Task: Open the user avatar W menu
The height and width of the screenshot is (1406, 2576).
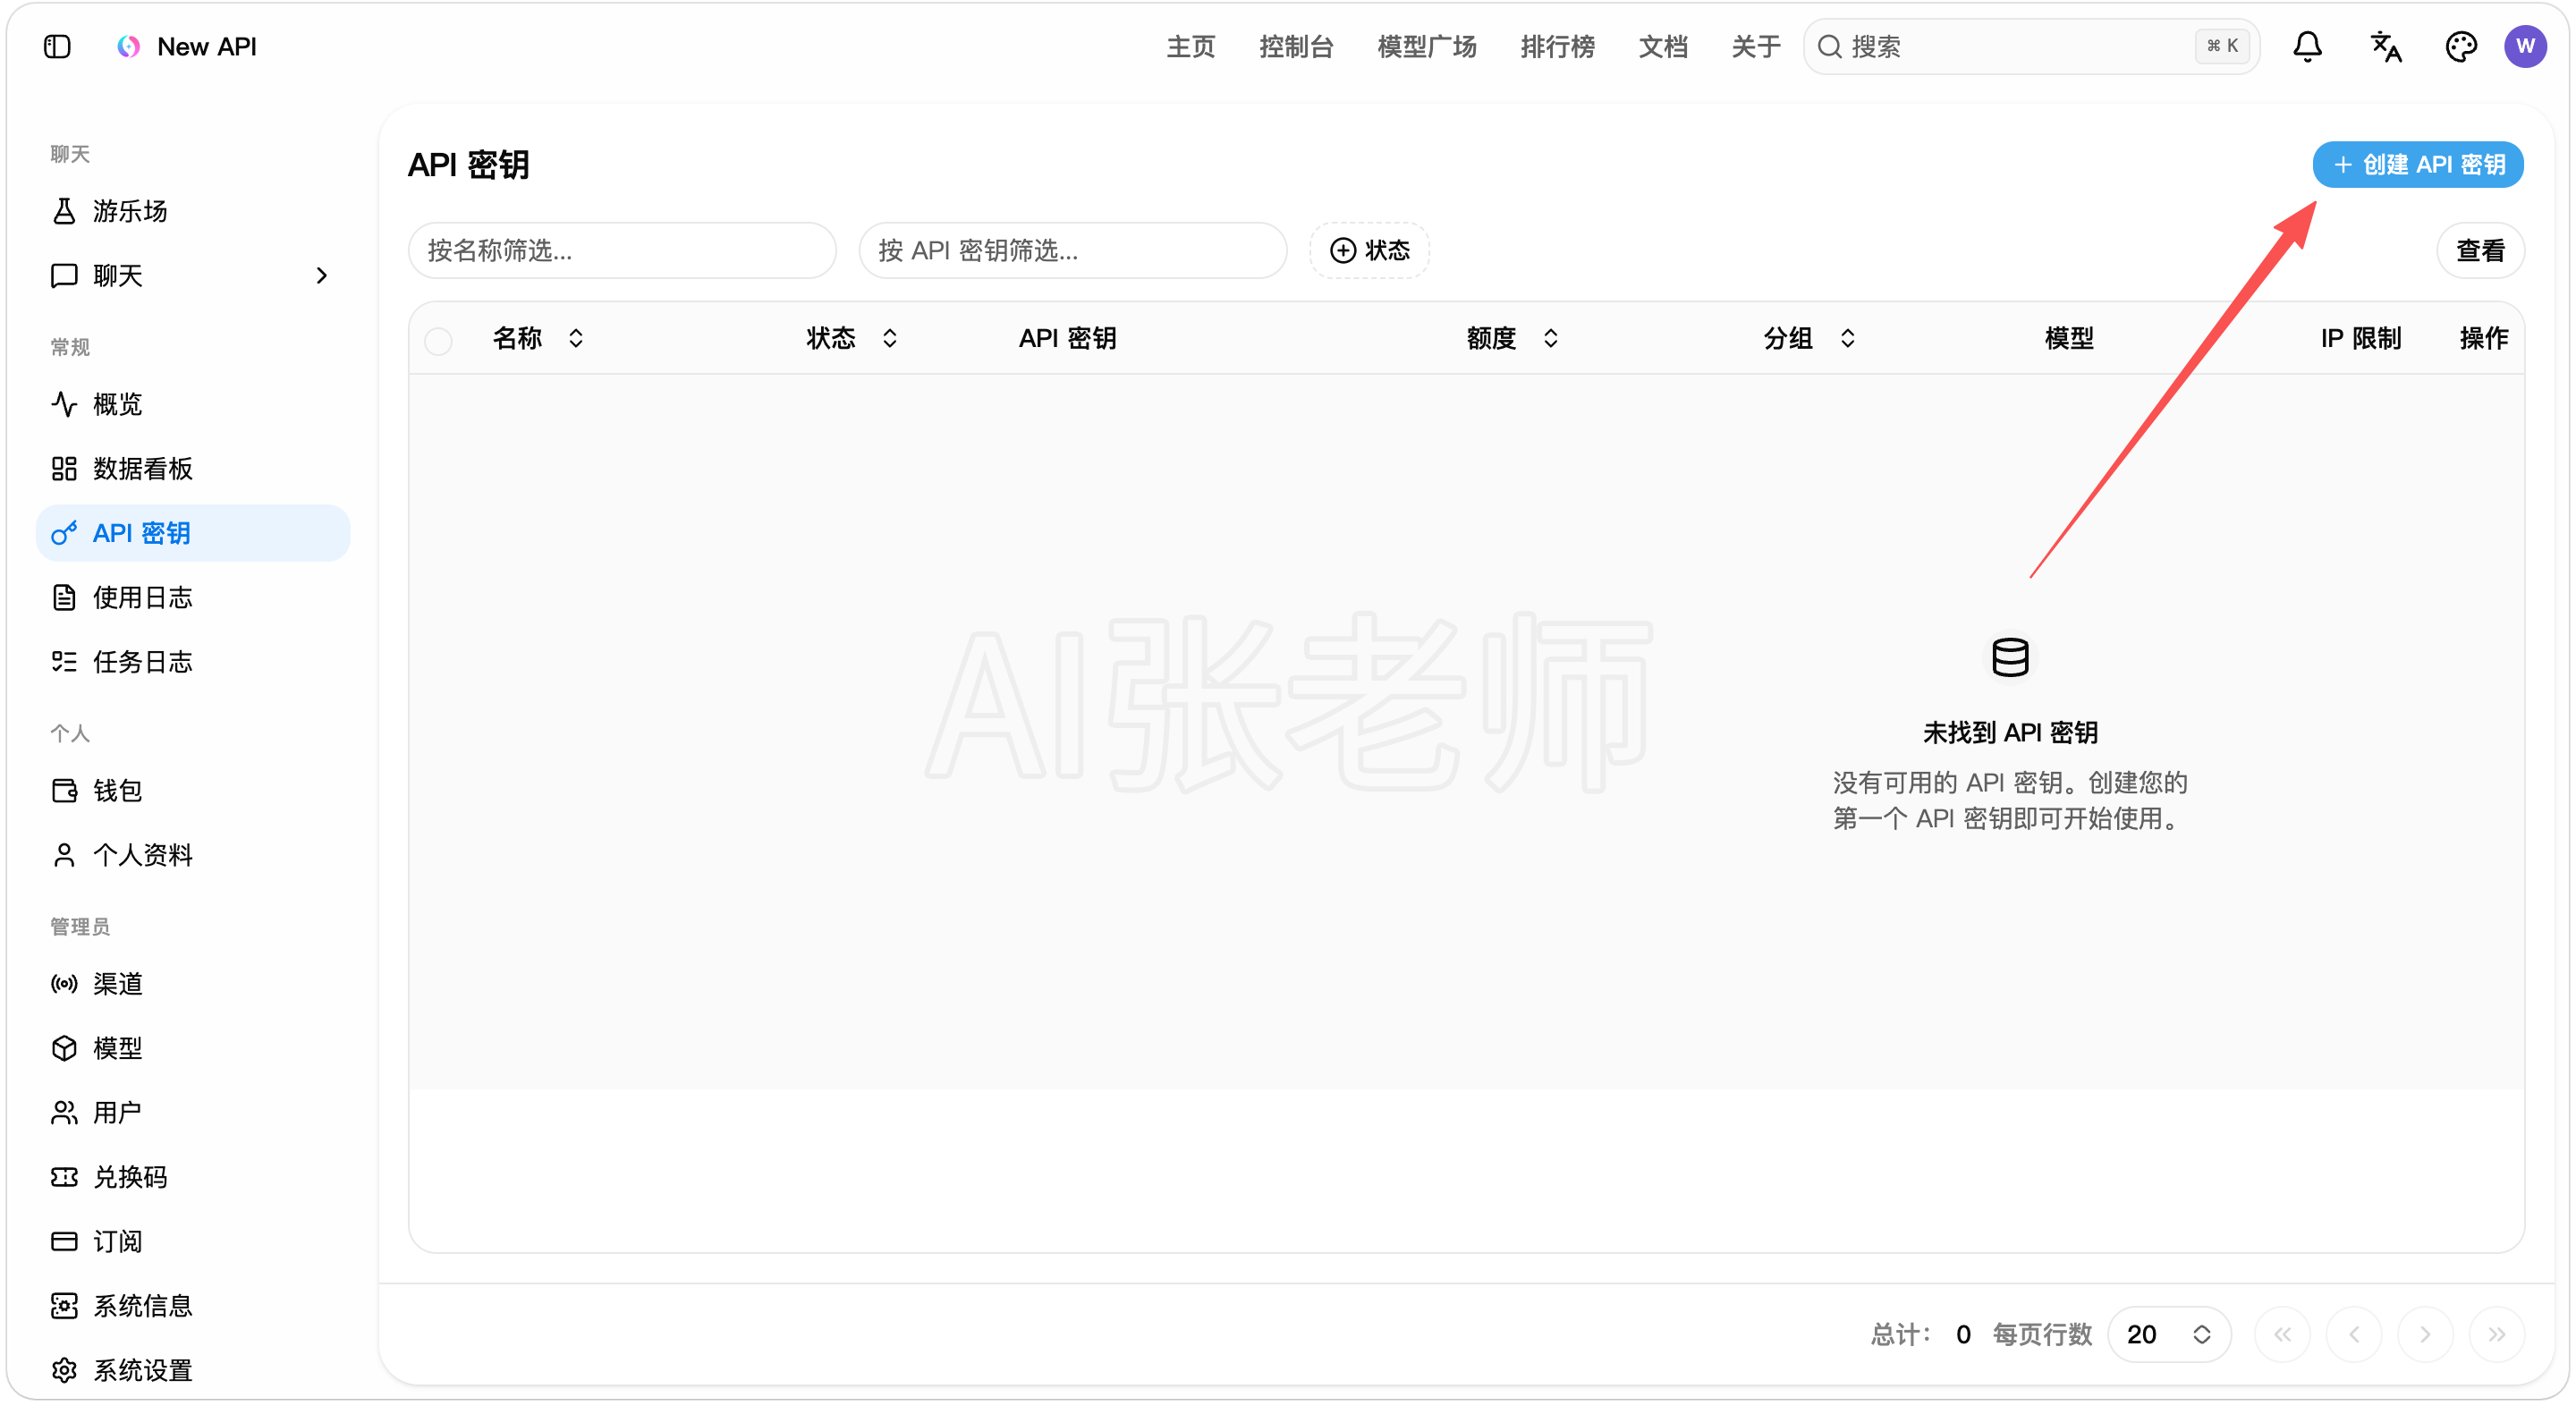Action: pyautogui.click(x=2525, y=46)
